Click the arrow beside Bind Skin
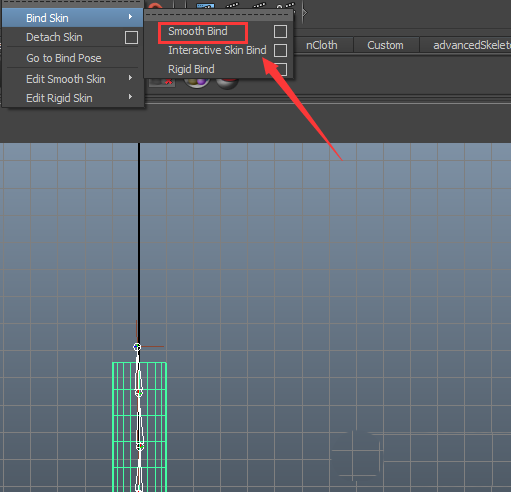Image resolution: width=511 pixels, height=492 pixels. [x=130, y=17]
